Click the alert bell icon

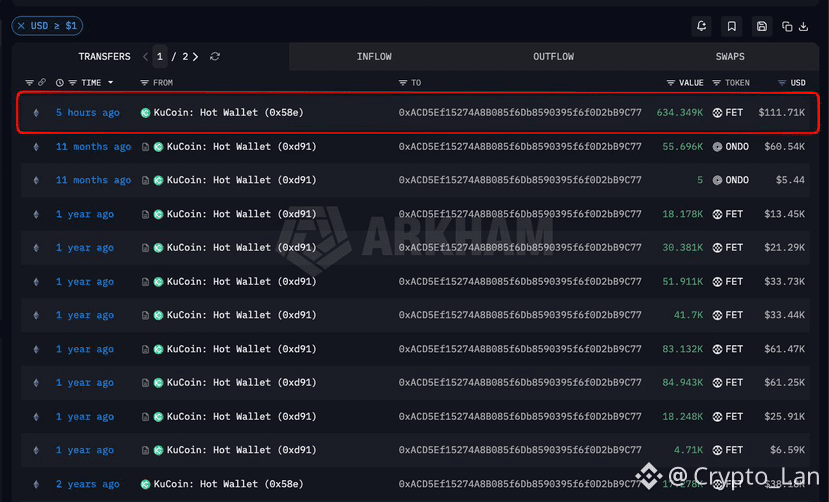pyautogui.click(x=702, y=26)
